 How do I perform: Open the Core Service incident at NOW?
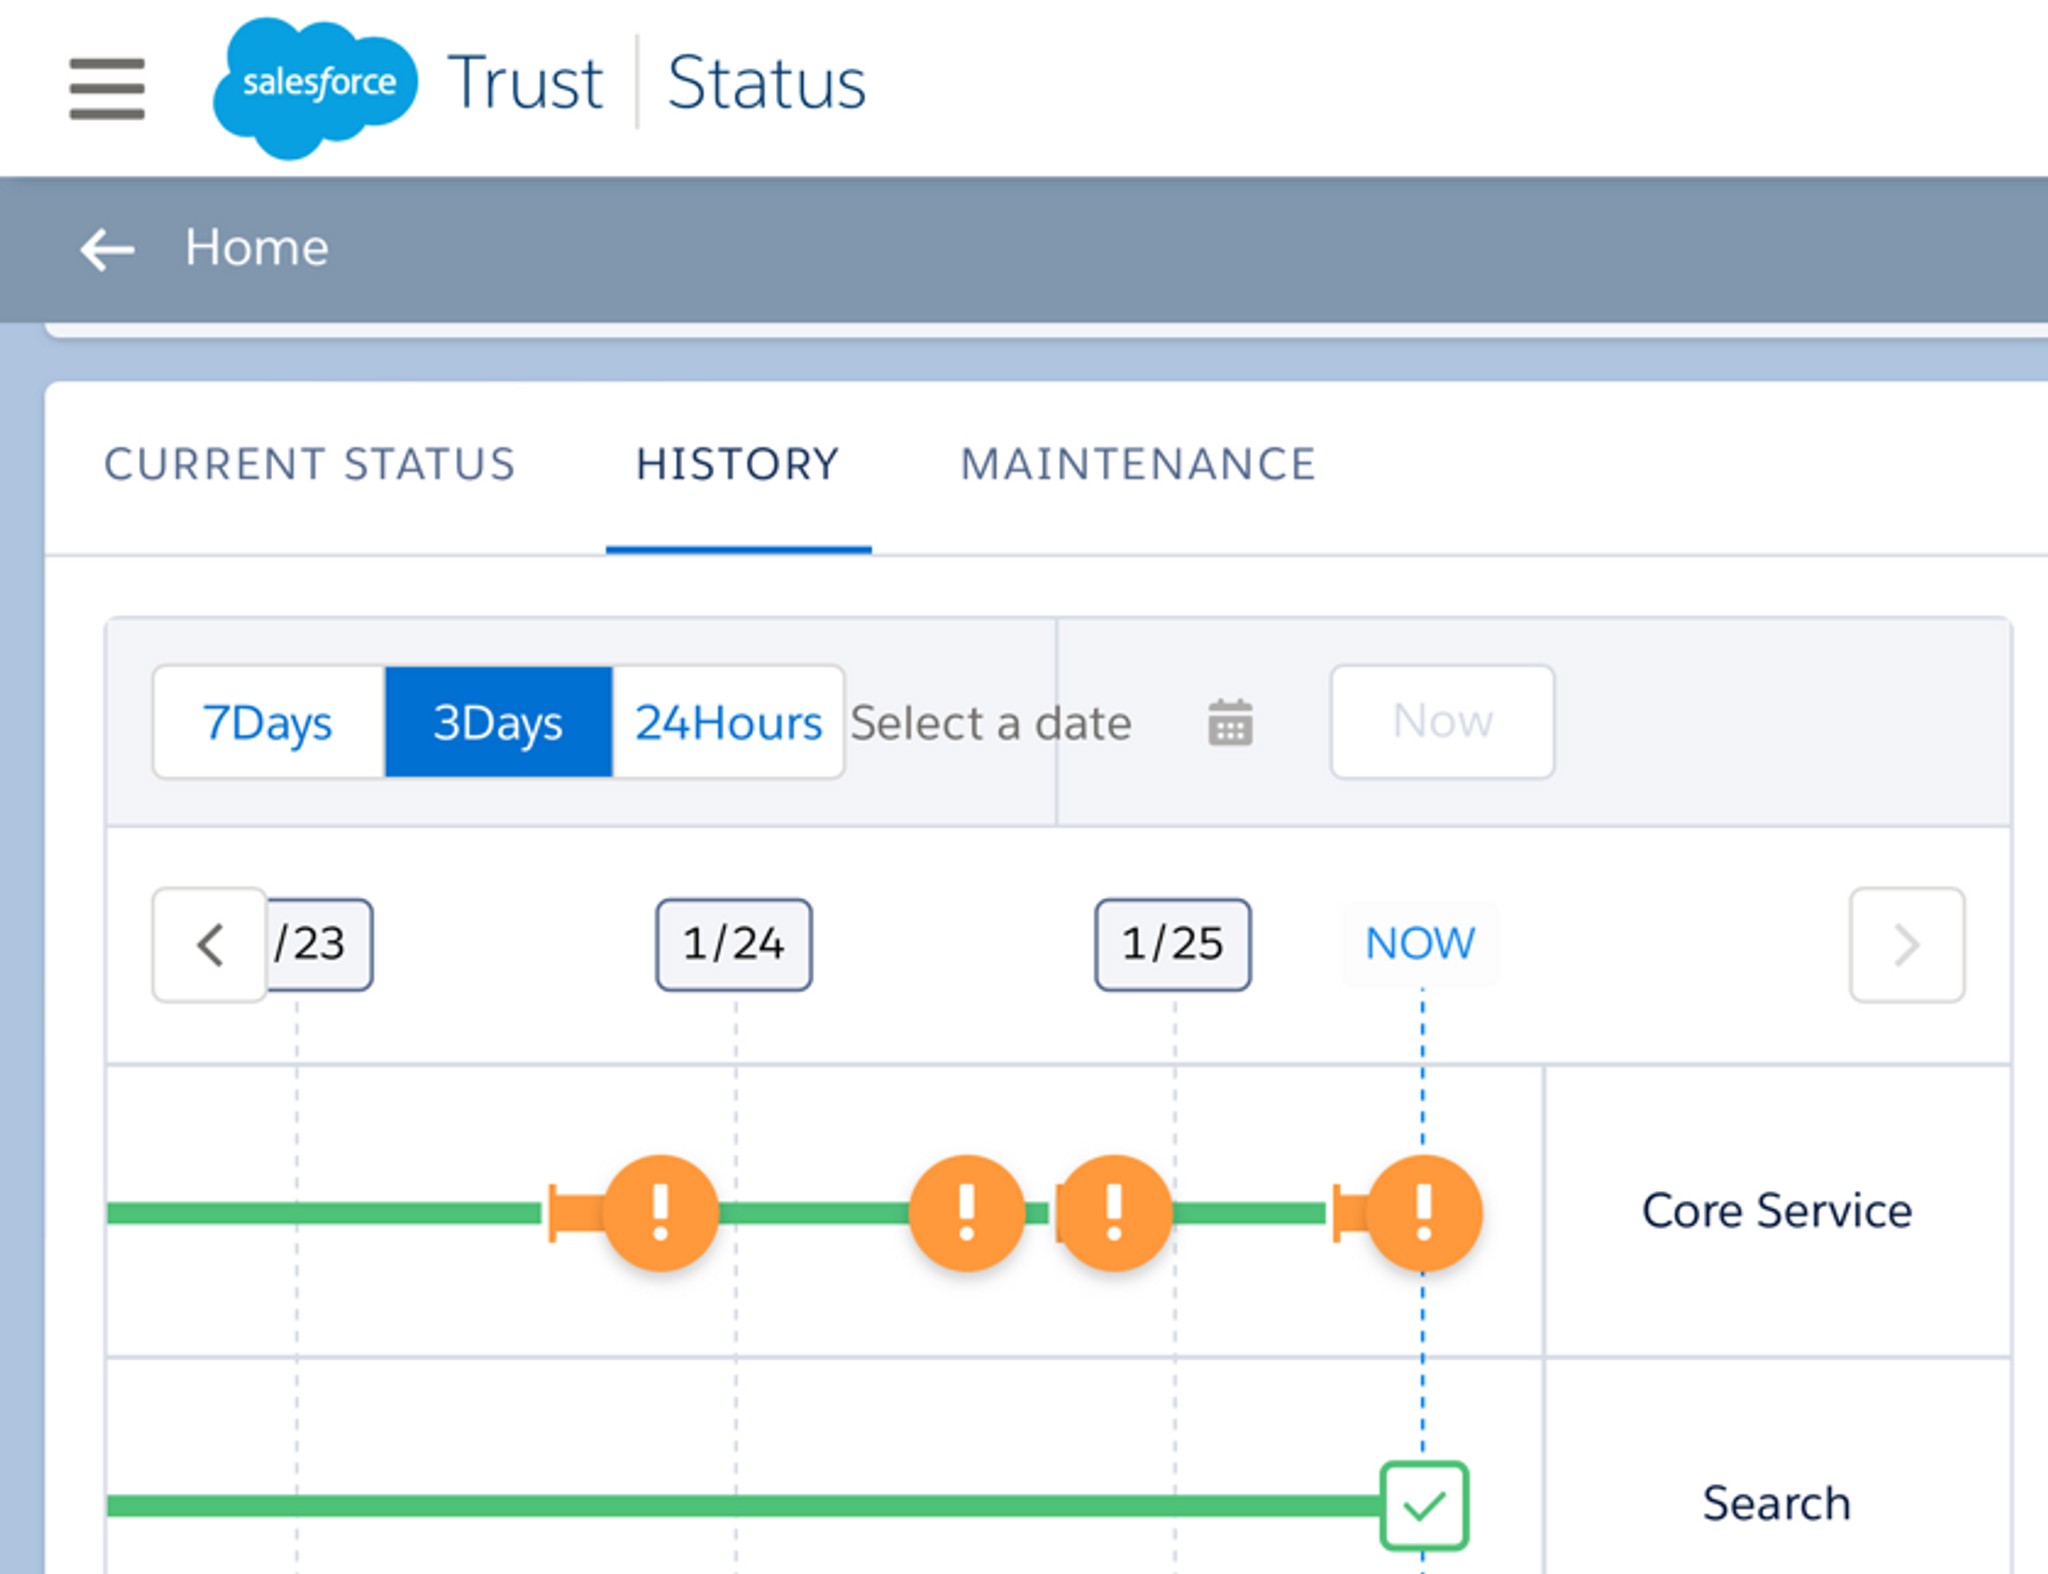(1424, 1213)
